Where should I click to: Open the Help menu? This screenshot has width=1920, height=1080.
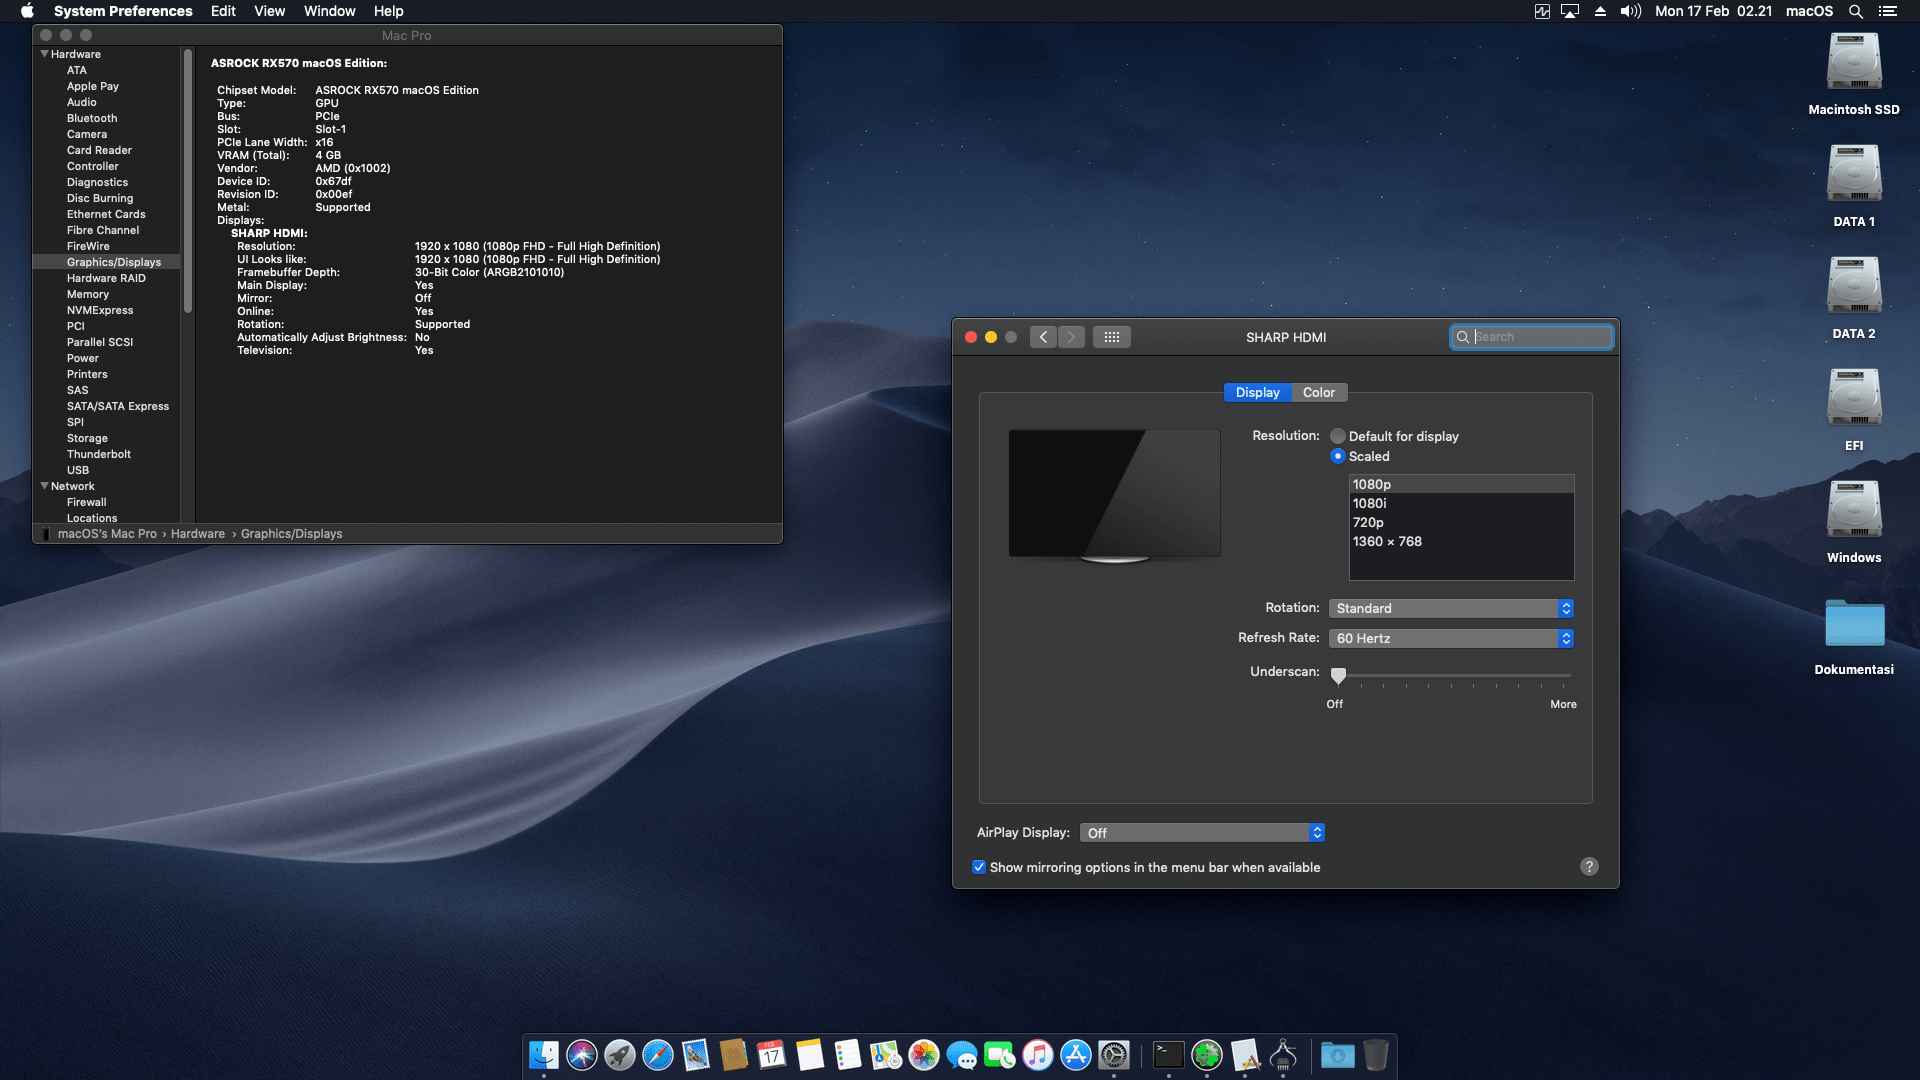[x=388, y=11]
